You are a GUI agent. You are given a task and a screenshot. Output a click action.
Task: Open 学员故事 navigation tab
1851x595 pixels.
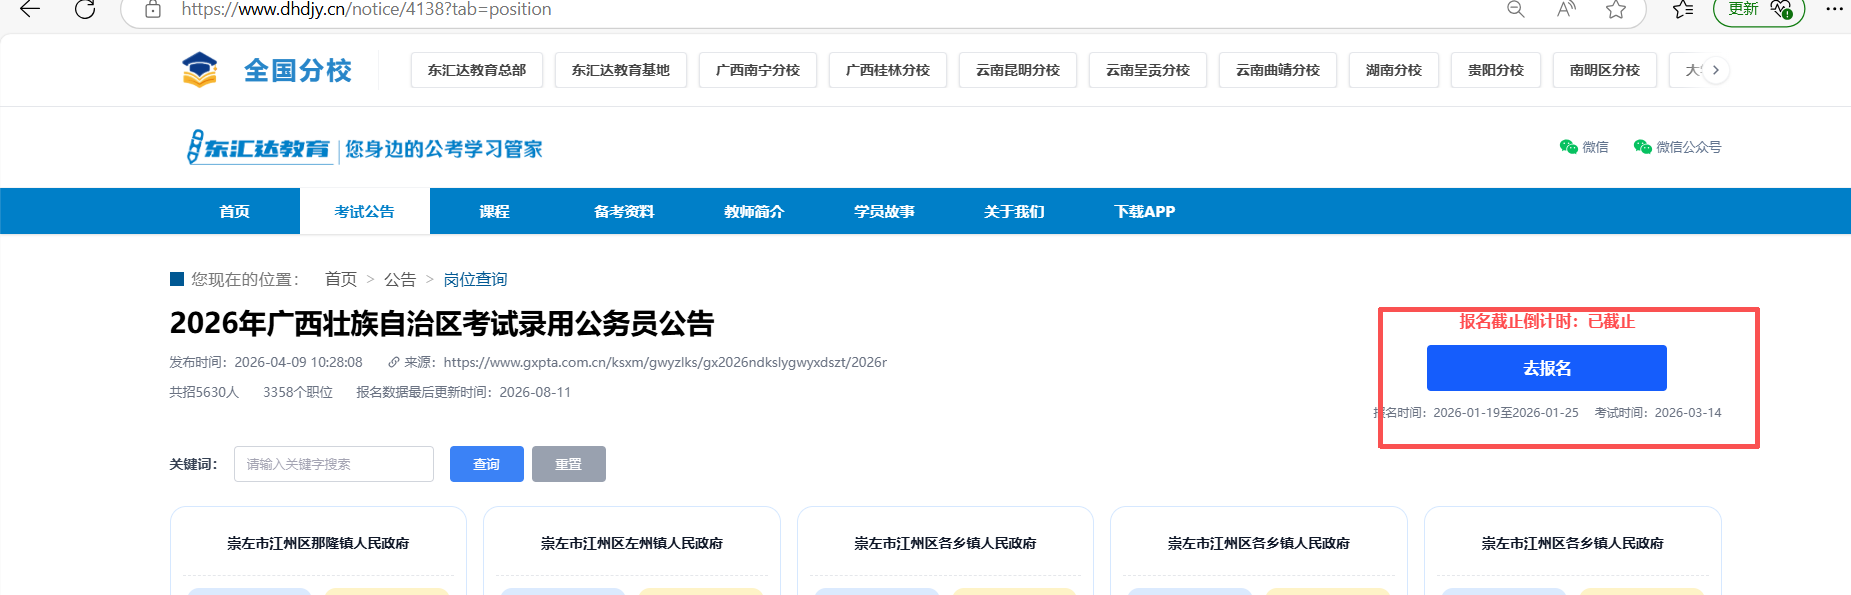[x=885, y=211]
